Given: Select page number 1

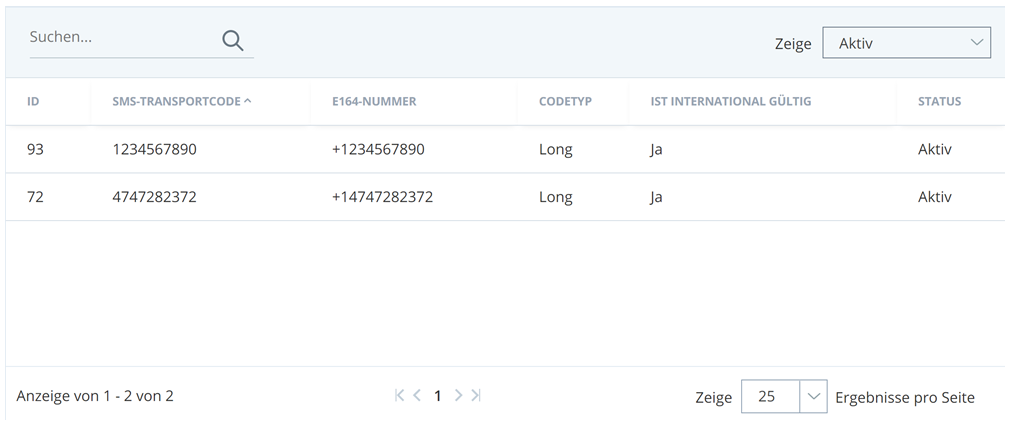Looking at the screenshot, I should pos(438,396).
